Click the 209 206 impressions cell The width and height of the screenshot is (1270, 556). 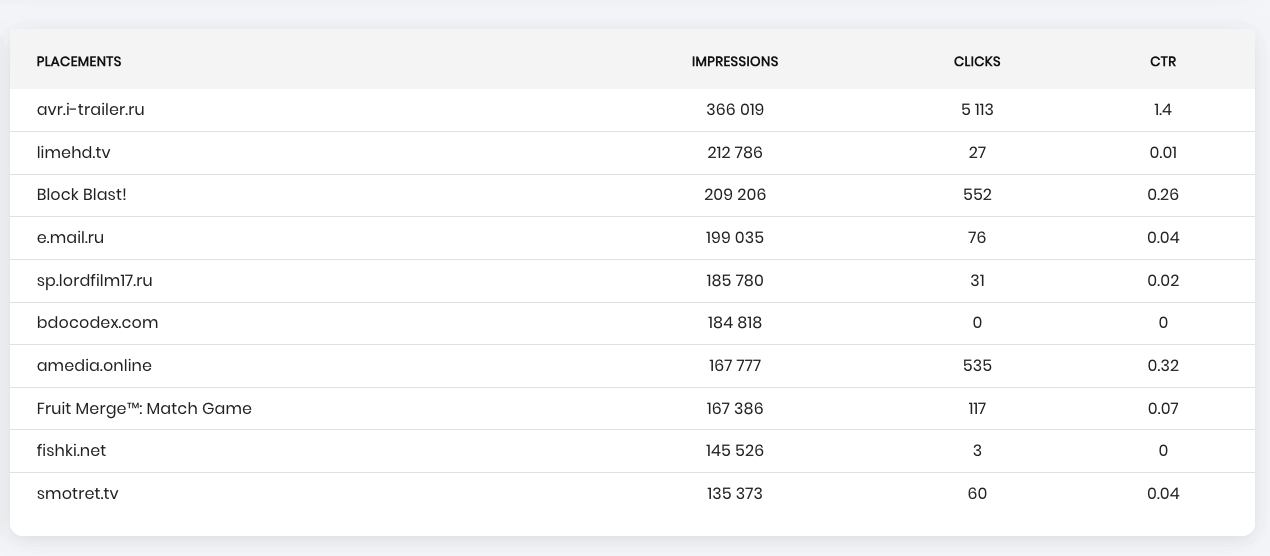735,195
